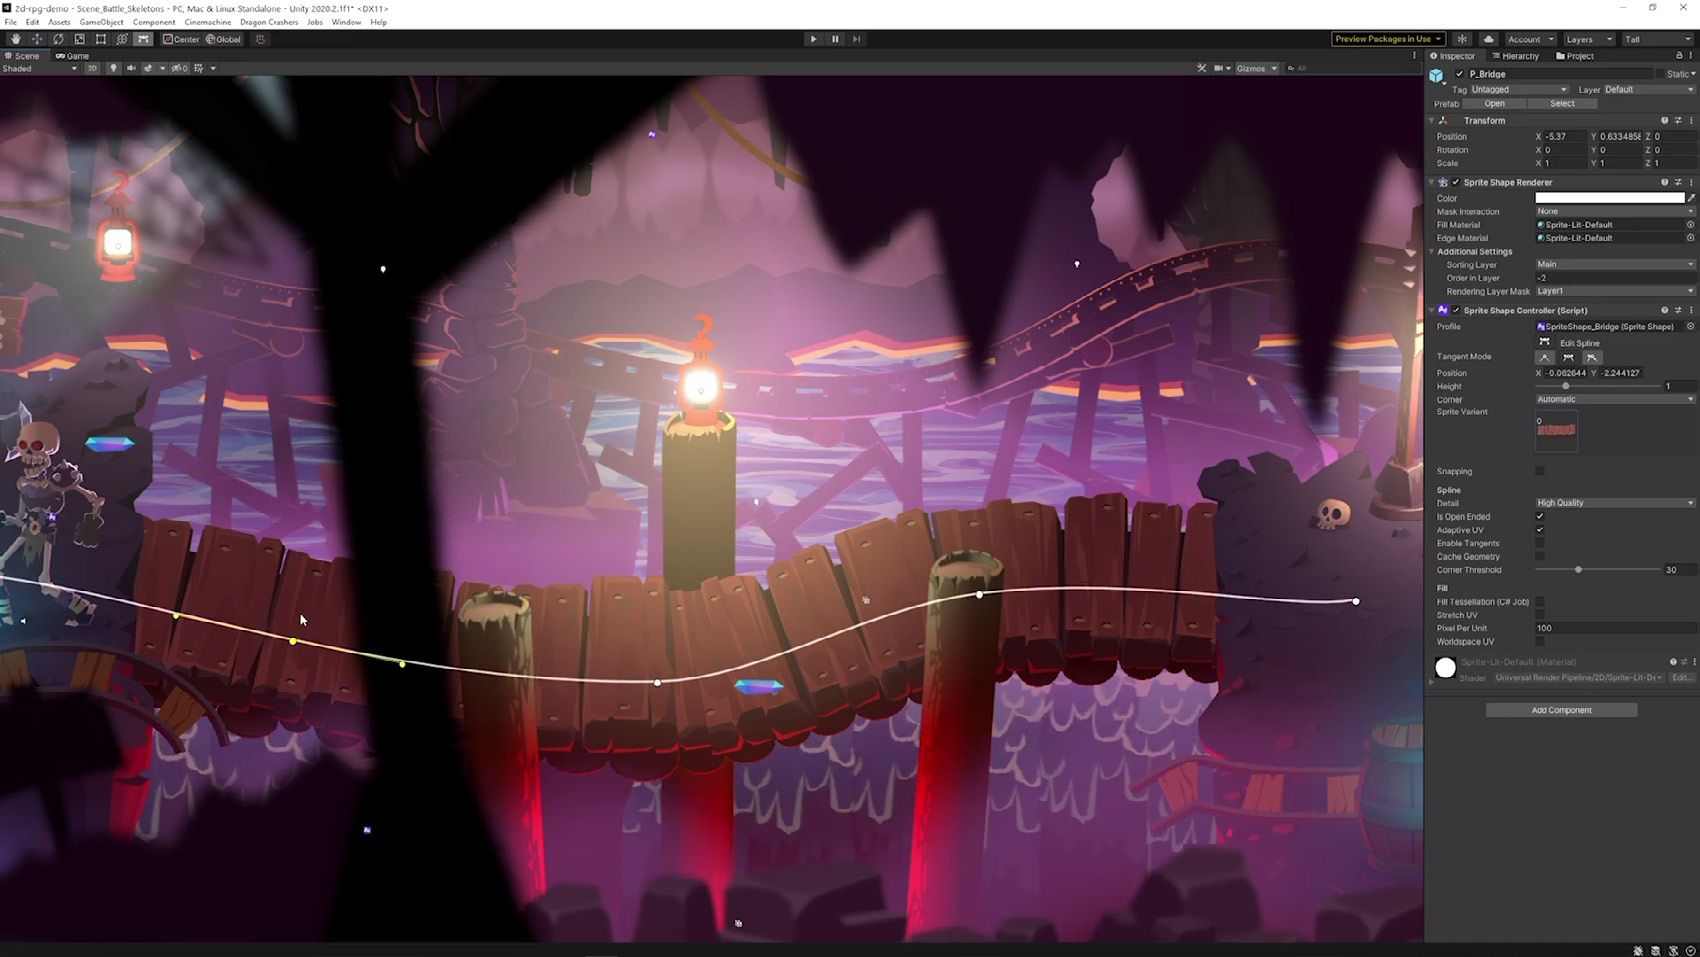Toggle scene lighting bulb icon
The height and width of the screenshot is (957, 1700).
(x=113, y=68)
